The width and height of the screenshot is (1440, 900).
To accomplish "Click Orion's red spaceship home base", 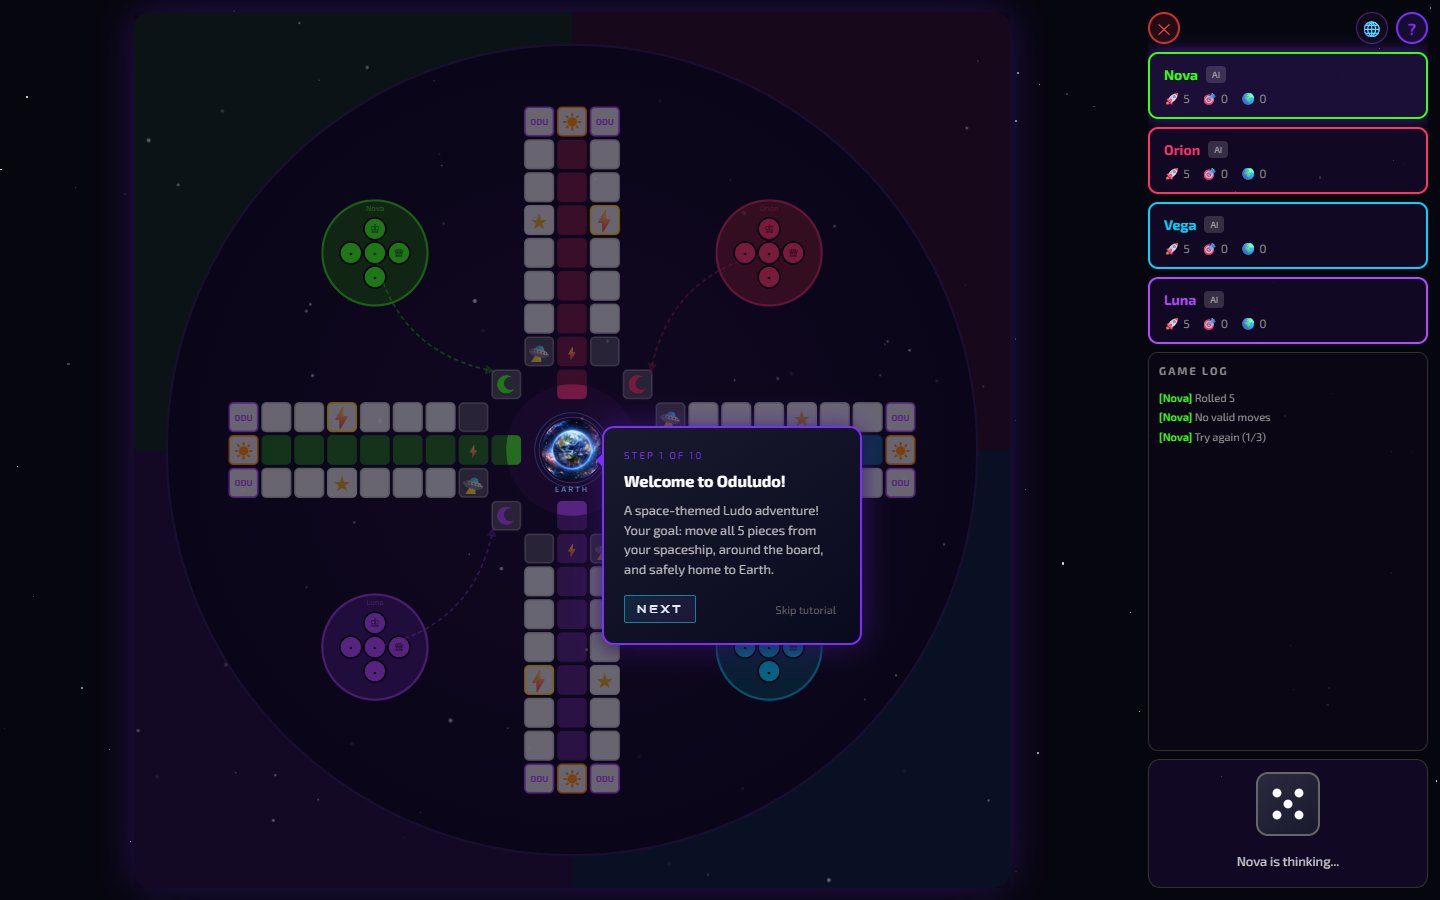I will pyautogui.click(x=769, y=253).
